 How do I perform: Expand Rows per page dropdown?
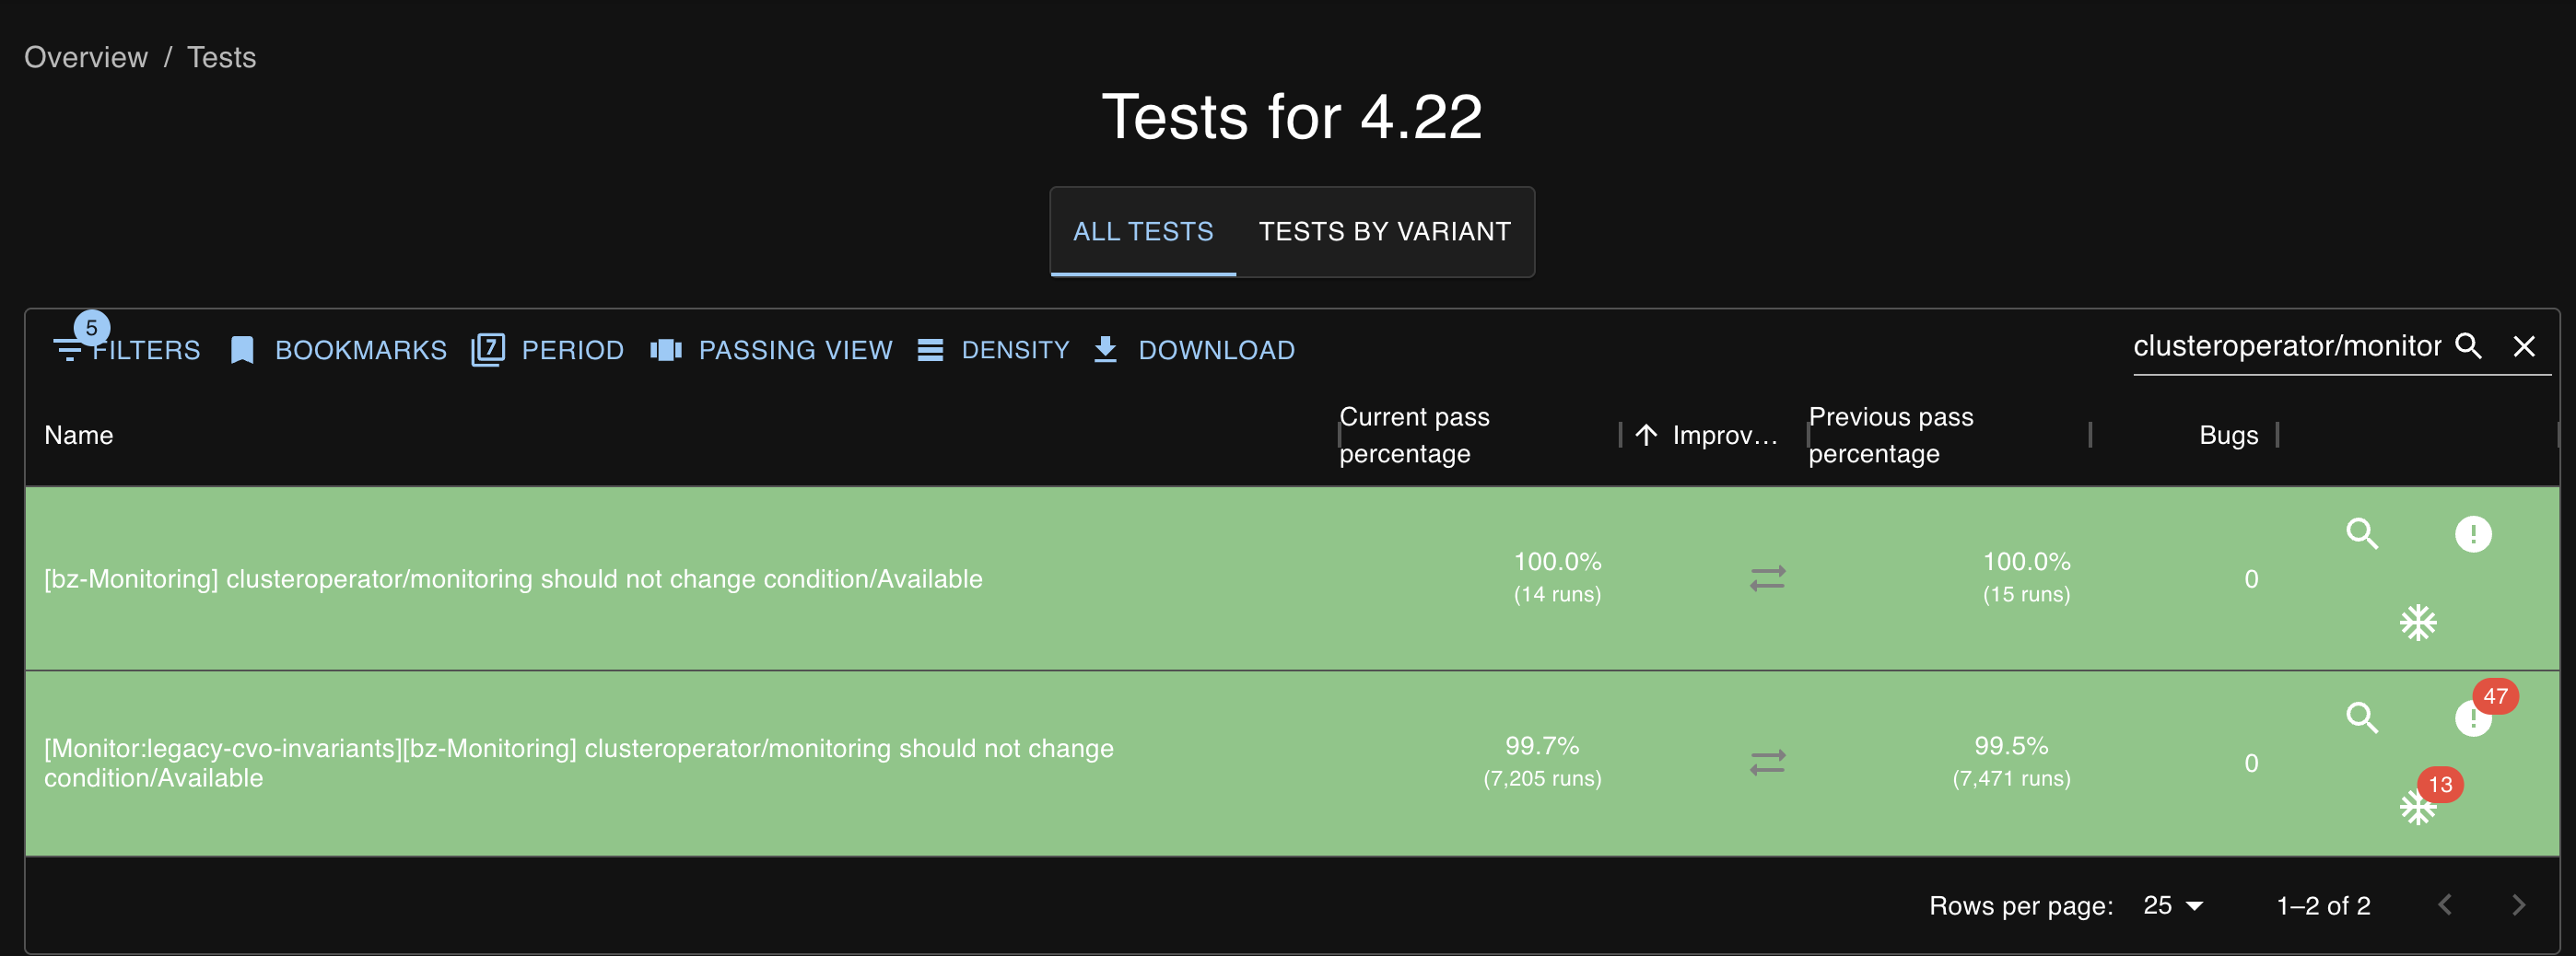2173,905
